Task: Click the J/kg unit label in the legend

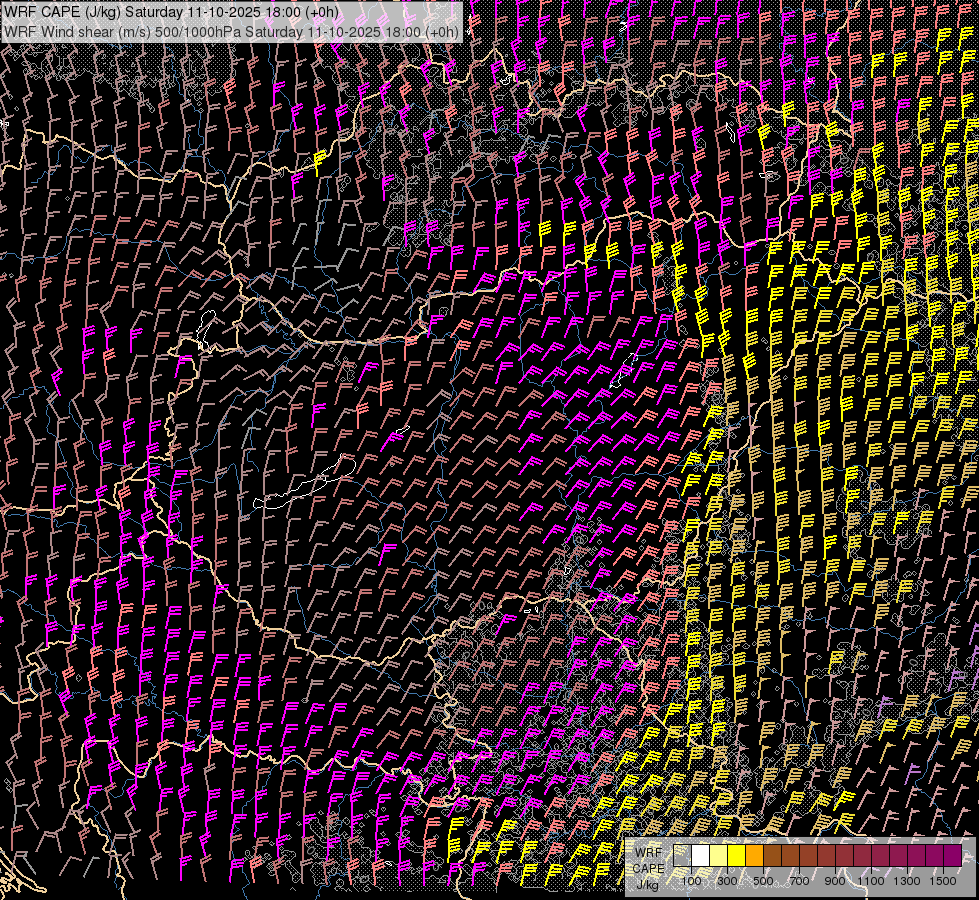Action: (x=647, y=884)
